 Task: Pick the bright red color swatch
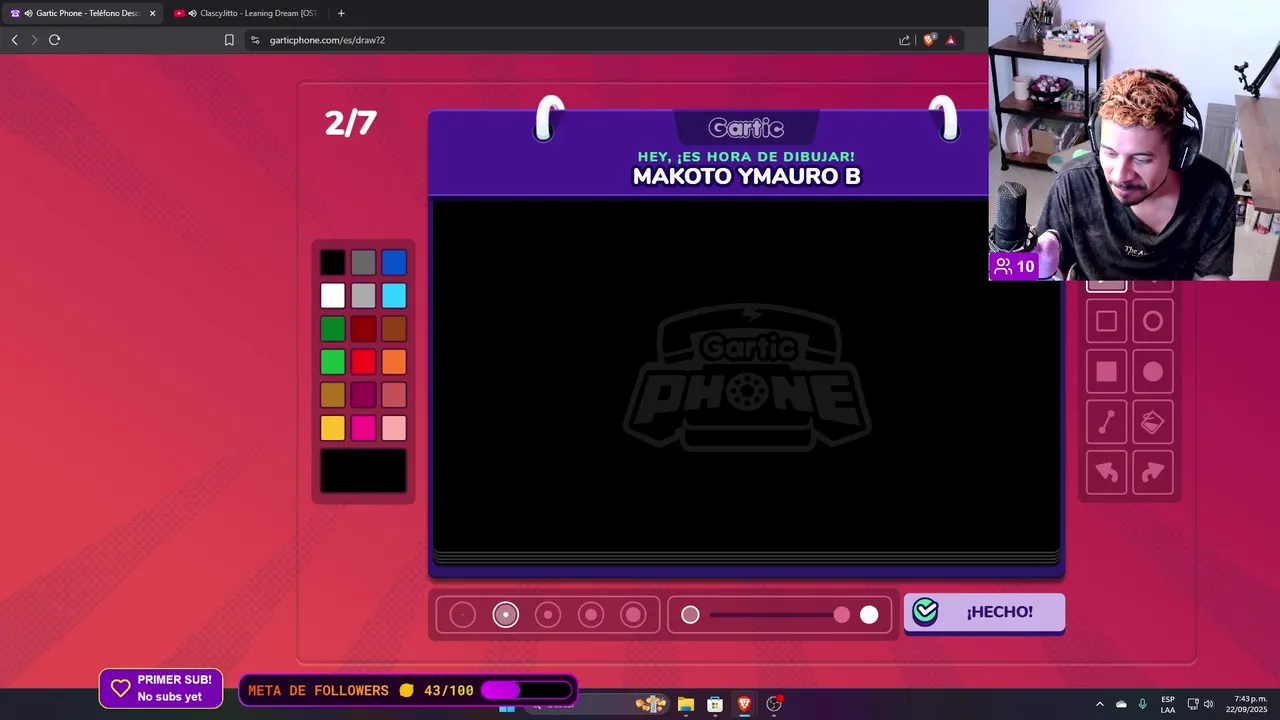pyautogui.click(x=363, y=362)
